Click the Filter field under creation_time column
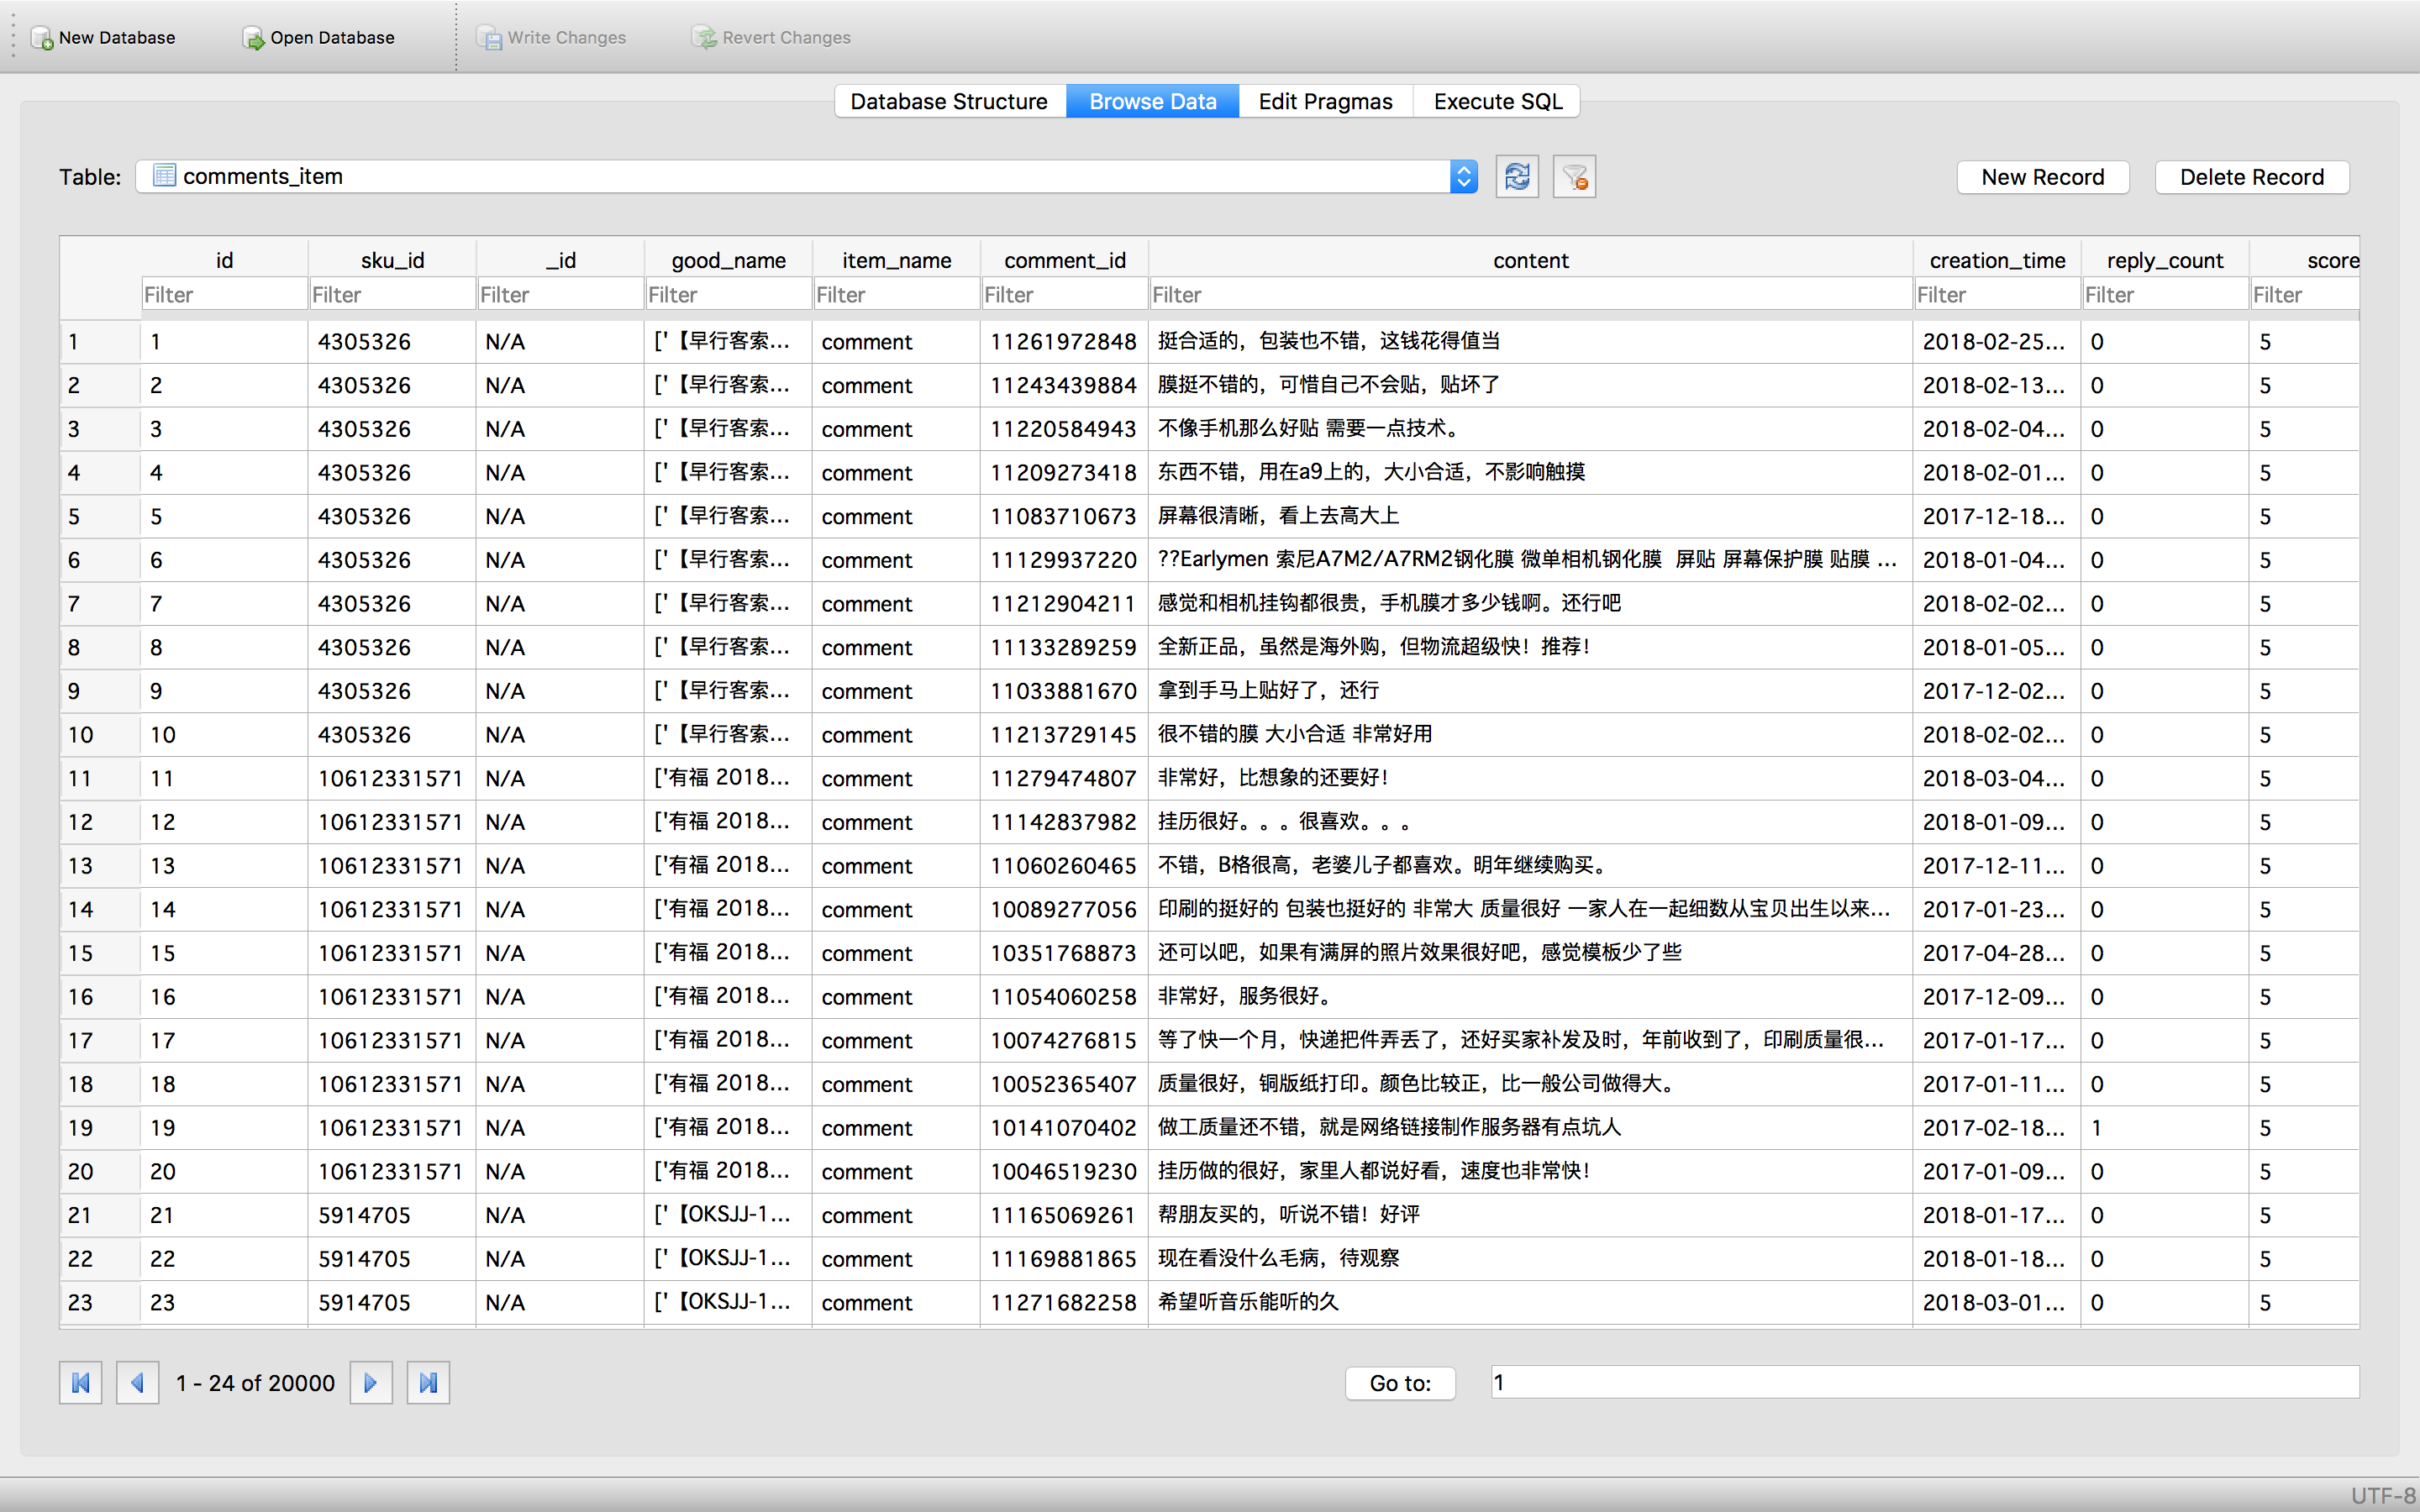This screenshot has width=2420, height=1512. [1997, 295]
